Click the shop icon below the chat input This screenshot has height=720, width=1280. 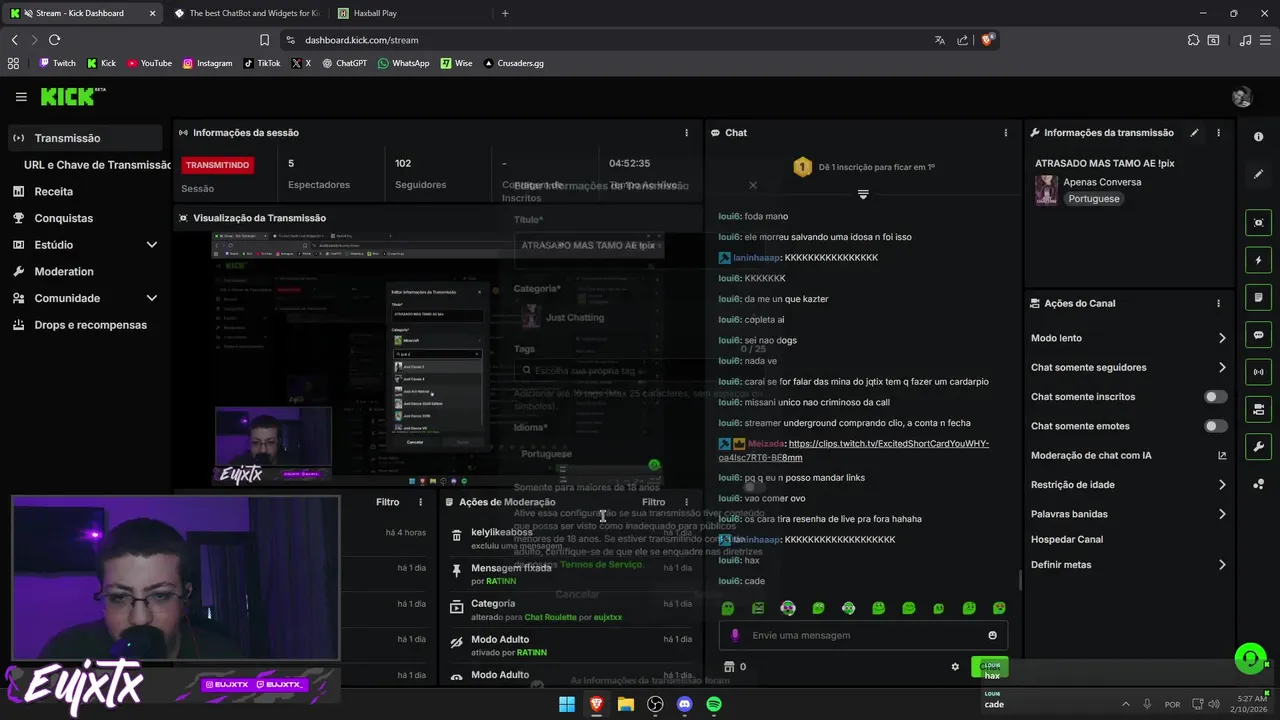tap(729, 666)
